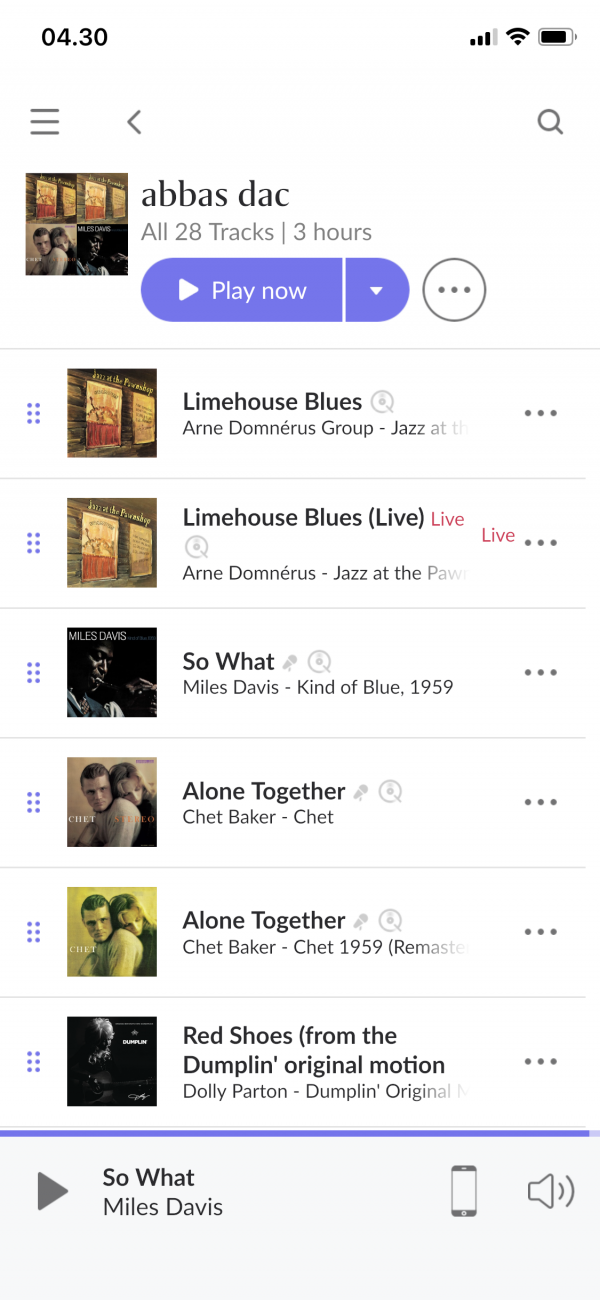Go back using the back arrow
The image size is (600, 1300).
[135, 122]
